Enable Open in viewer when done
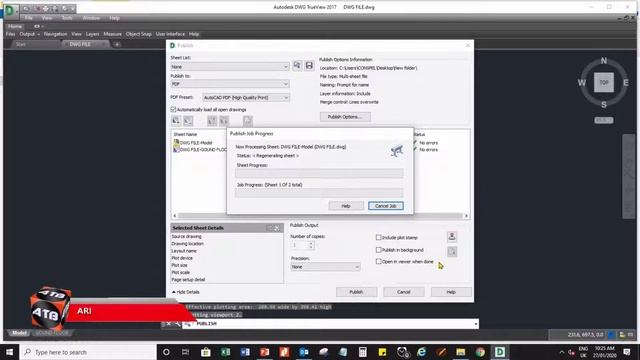 [378, 261]
